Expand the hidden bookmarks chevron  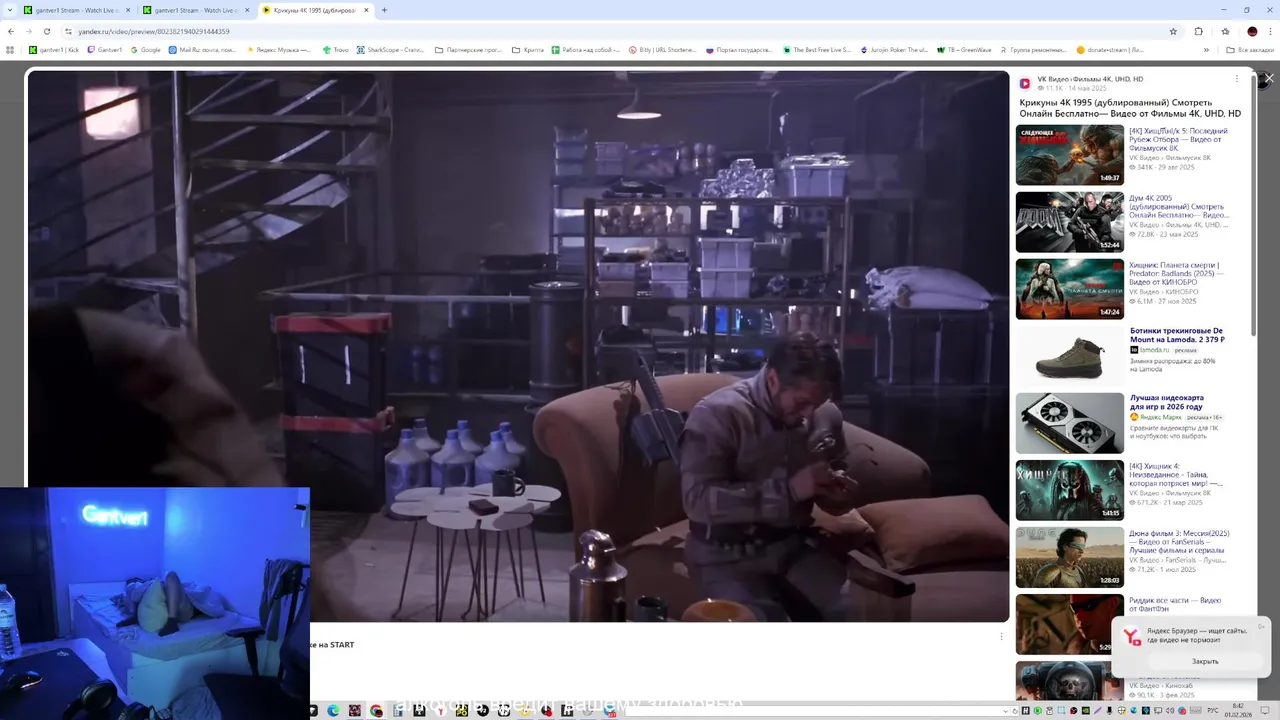click(x=1206, y=49)
